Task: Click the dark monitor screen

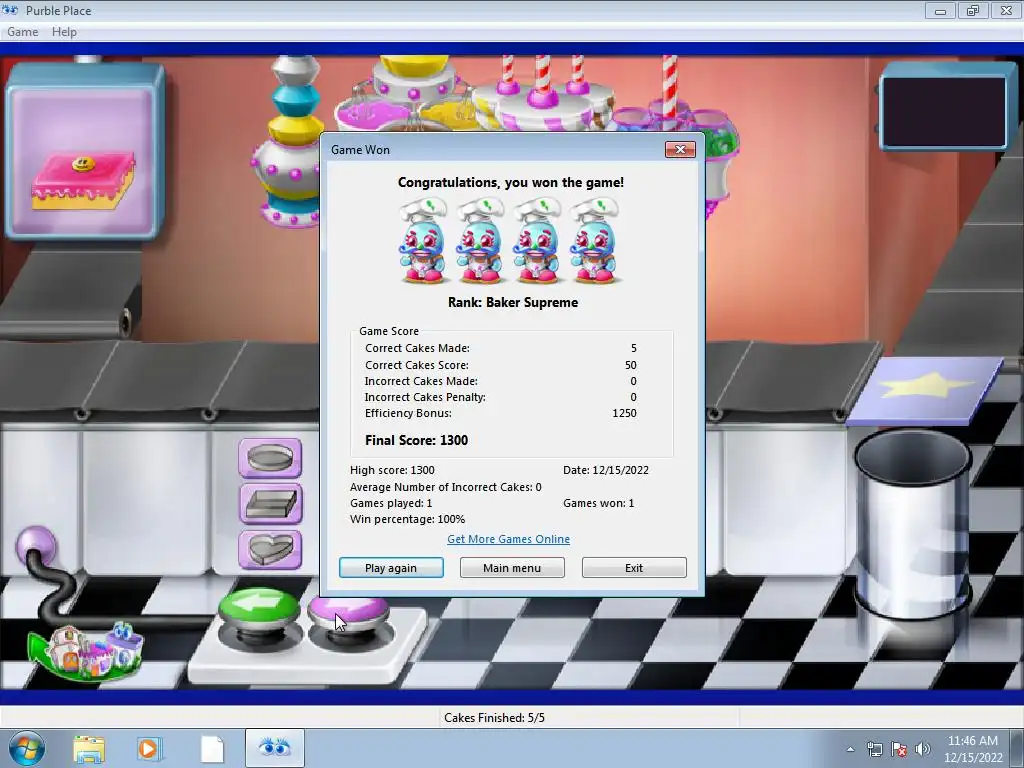Action: (944, 111)
